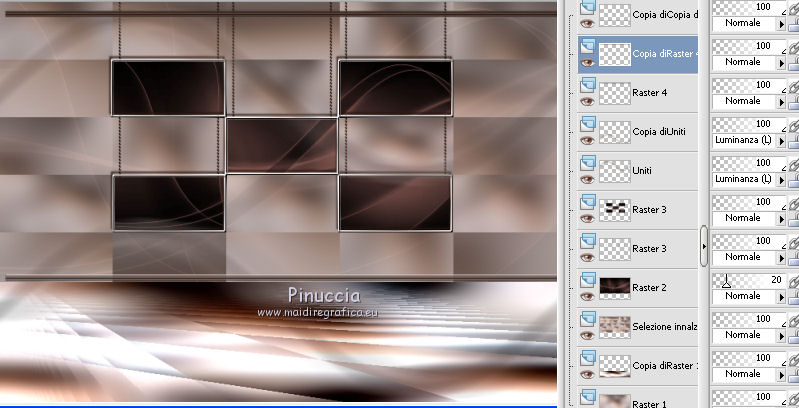Click Raster 3 name beside blank thumbnail
This screenshot has height=408, width=799.
click(x=649, y=249)
